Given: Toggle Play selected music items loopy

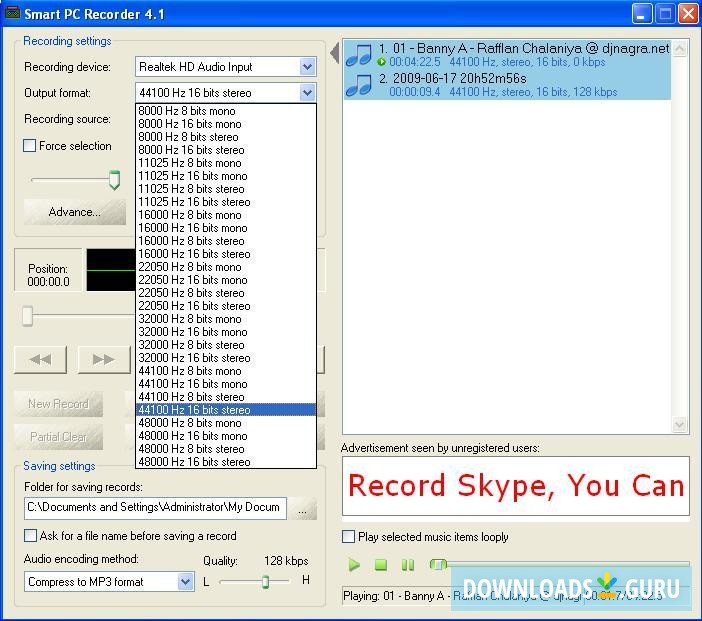Looking at the screenshot, I should point(349,537).
